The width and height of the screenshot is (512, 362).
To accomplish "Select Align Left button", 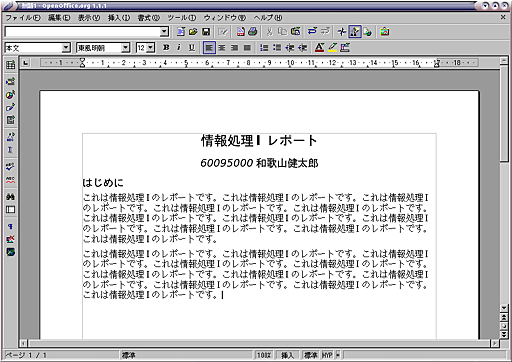I will click(209, 48).
